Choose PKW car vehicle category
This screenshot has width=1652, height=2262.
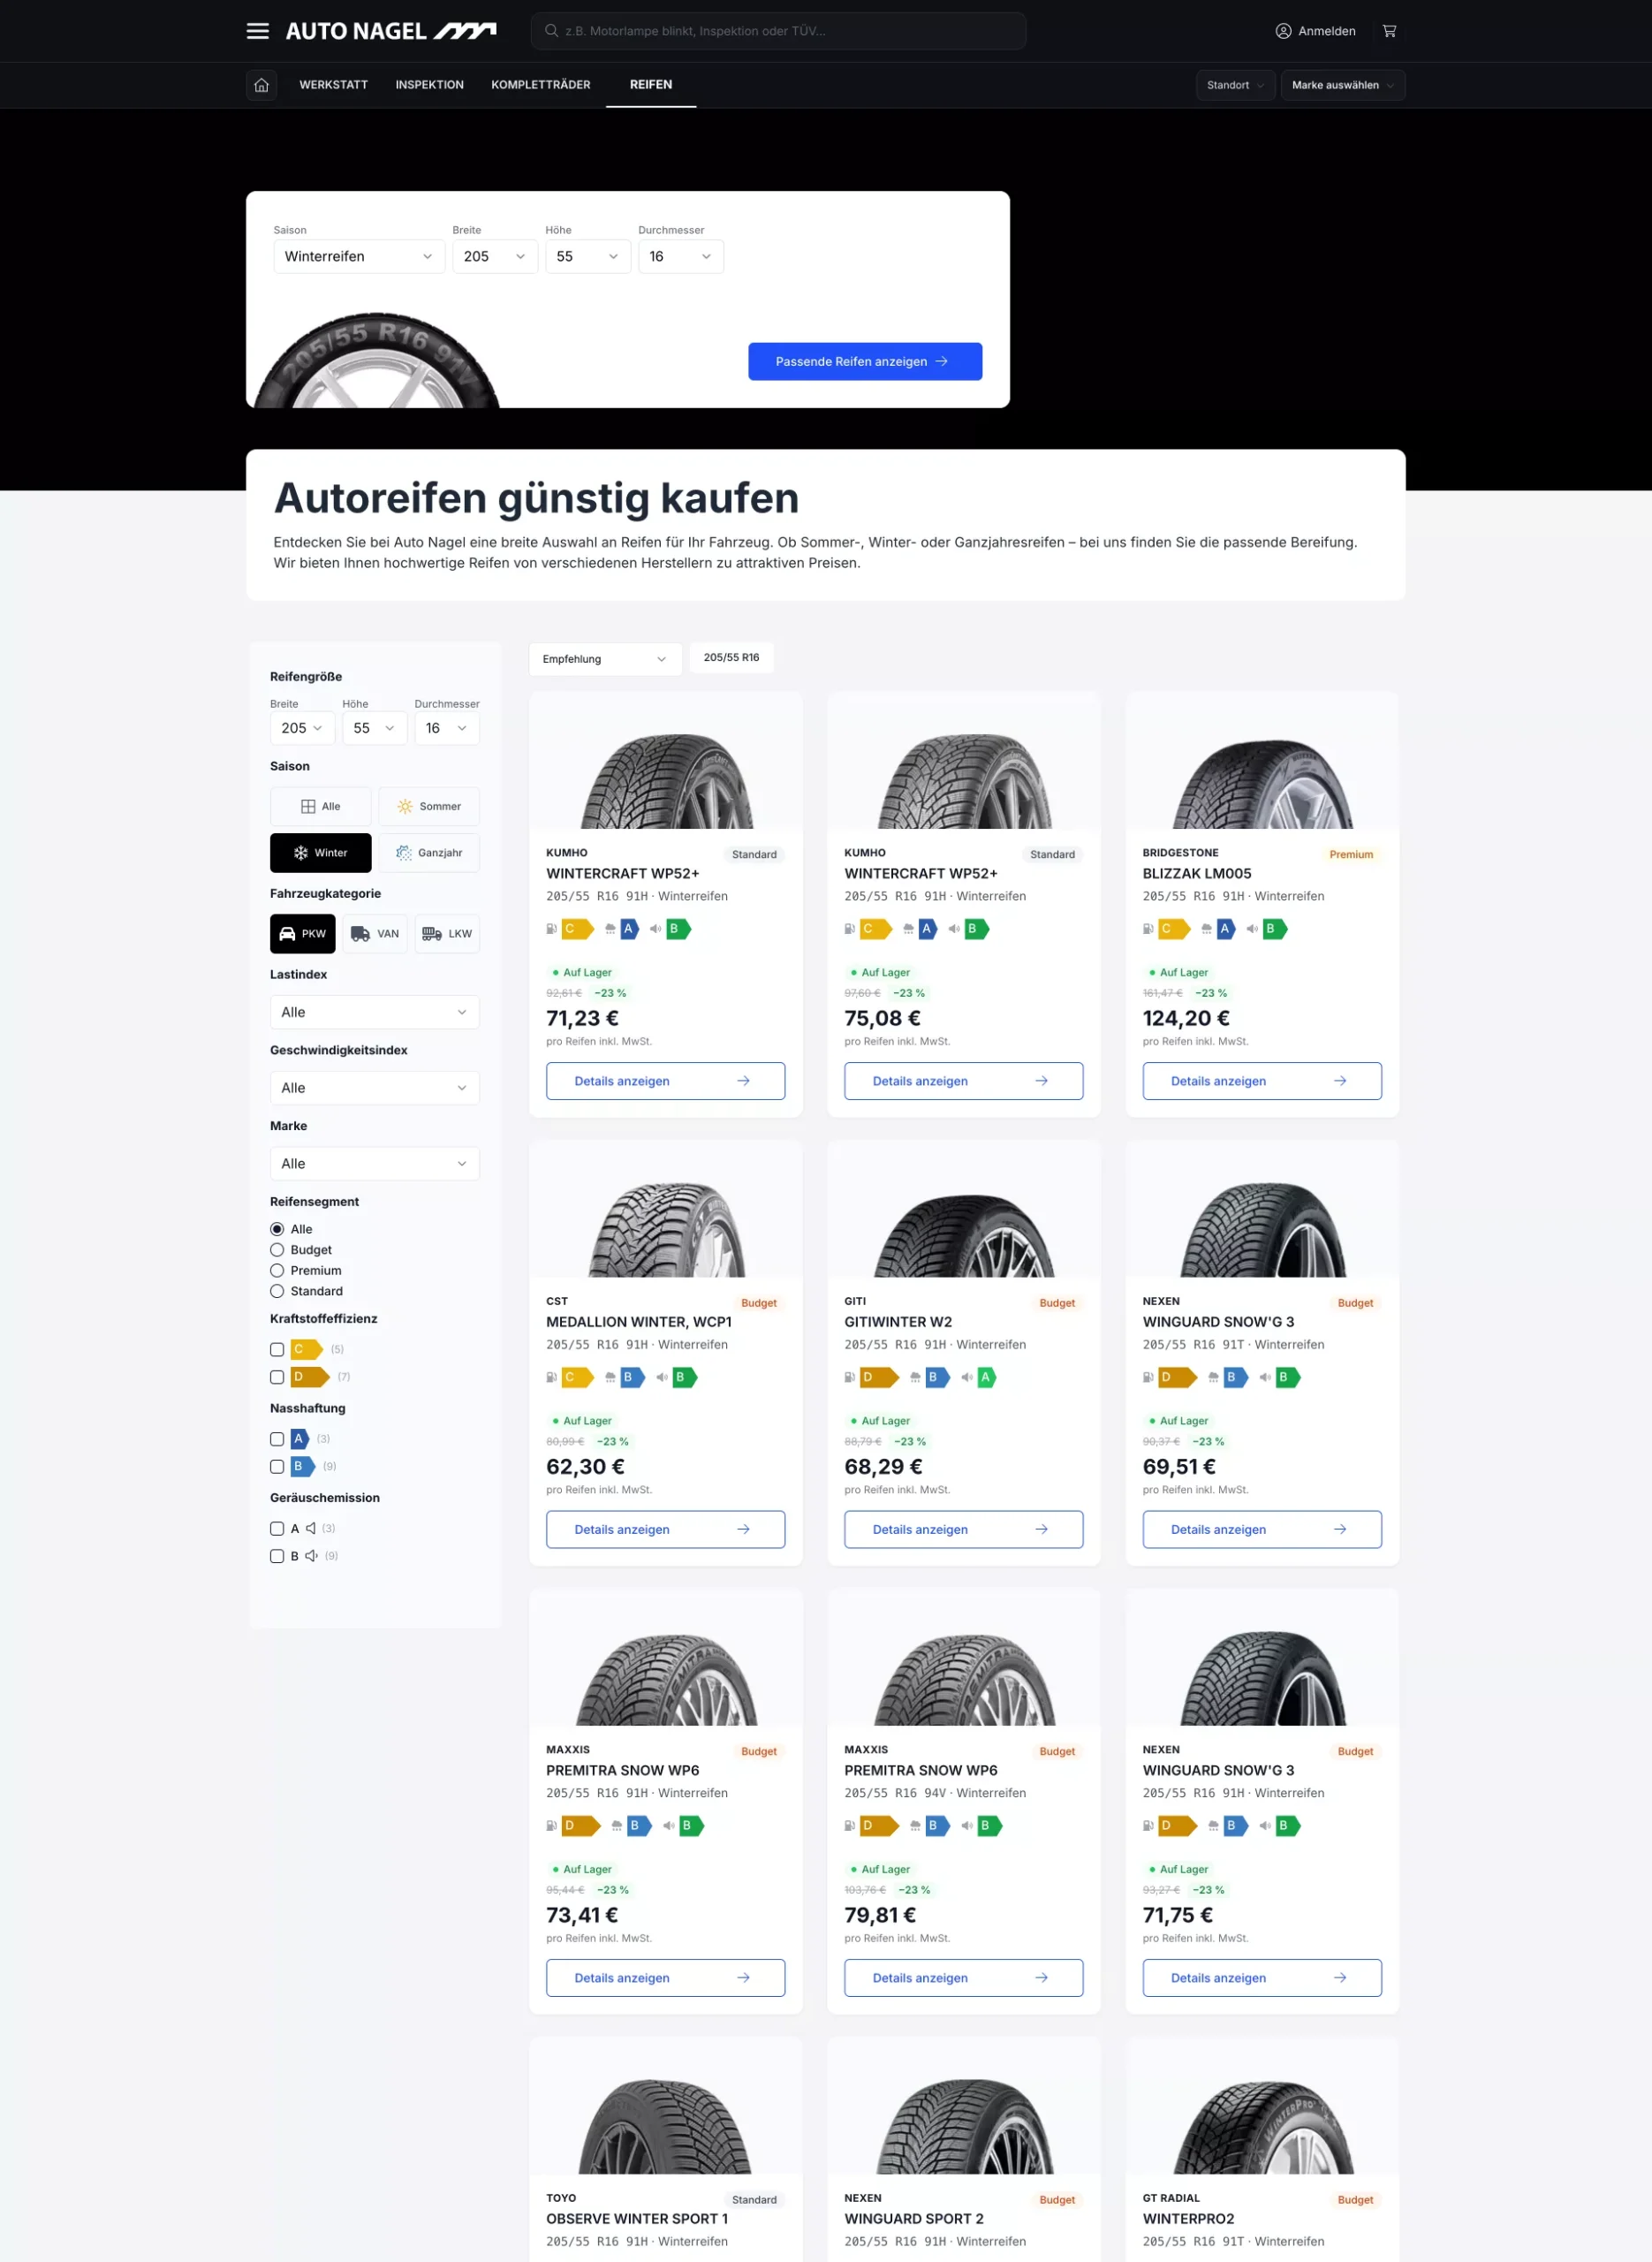point(303,934)
